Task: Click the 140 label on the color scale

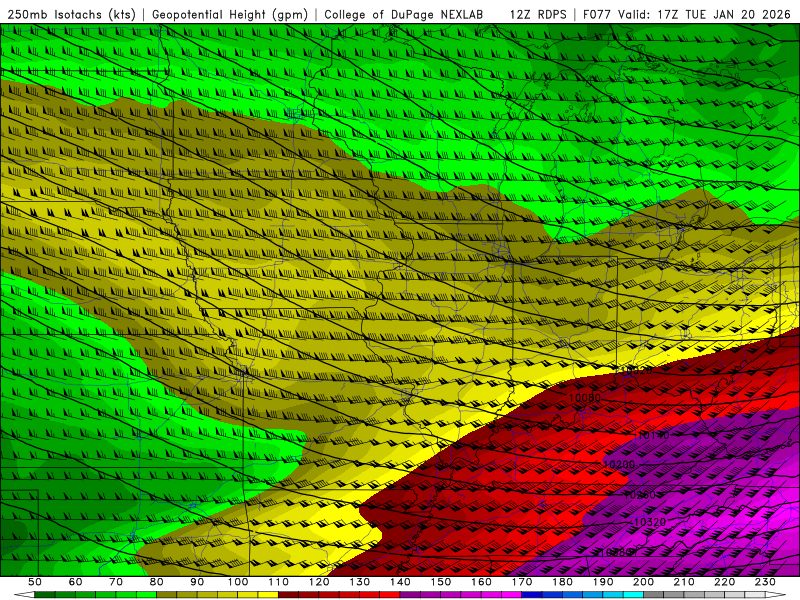Action: tap(400, 582)
